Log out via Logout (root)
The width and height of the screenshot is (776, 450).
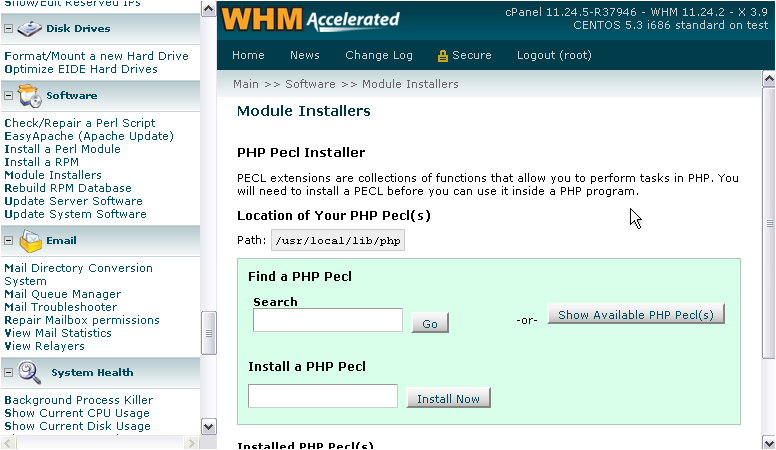pyautogui.click(x=554, y=56)
